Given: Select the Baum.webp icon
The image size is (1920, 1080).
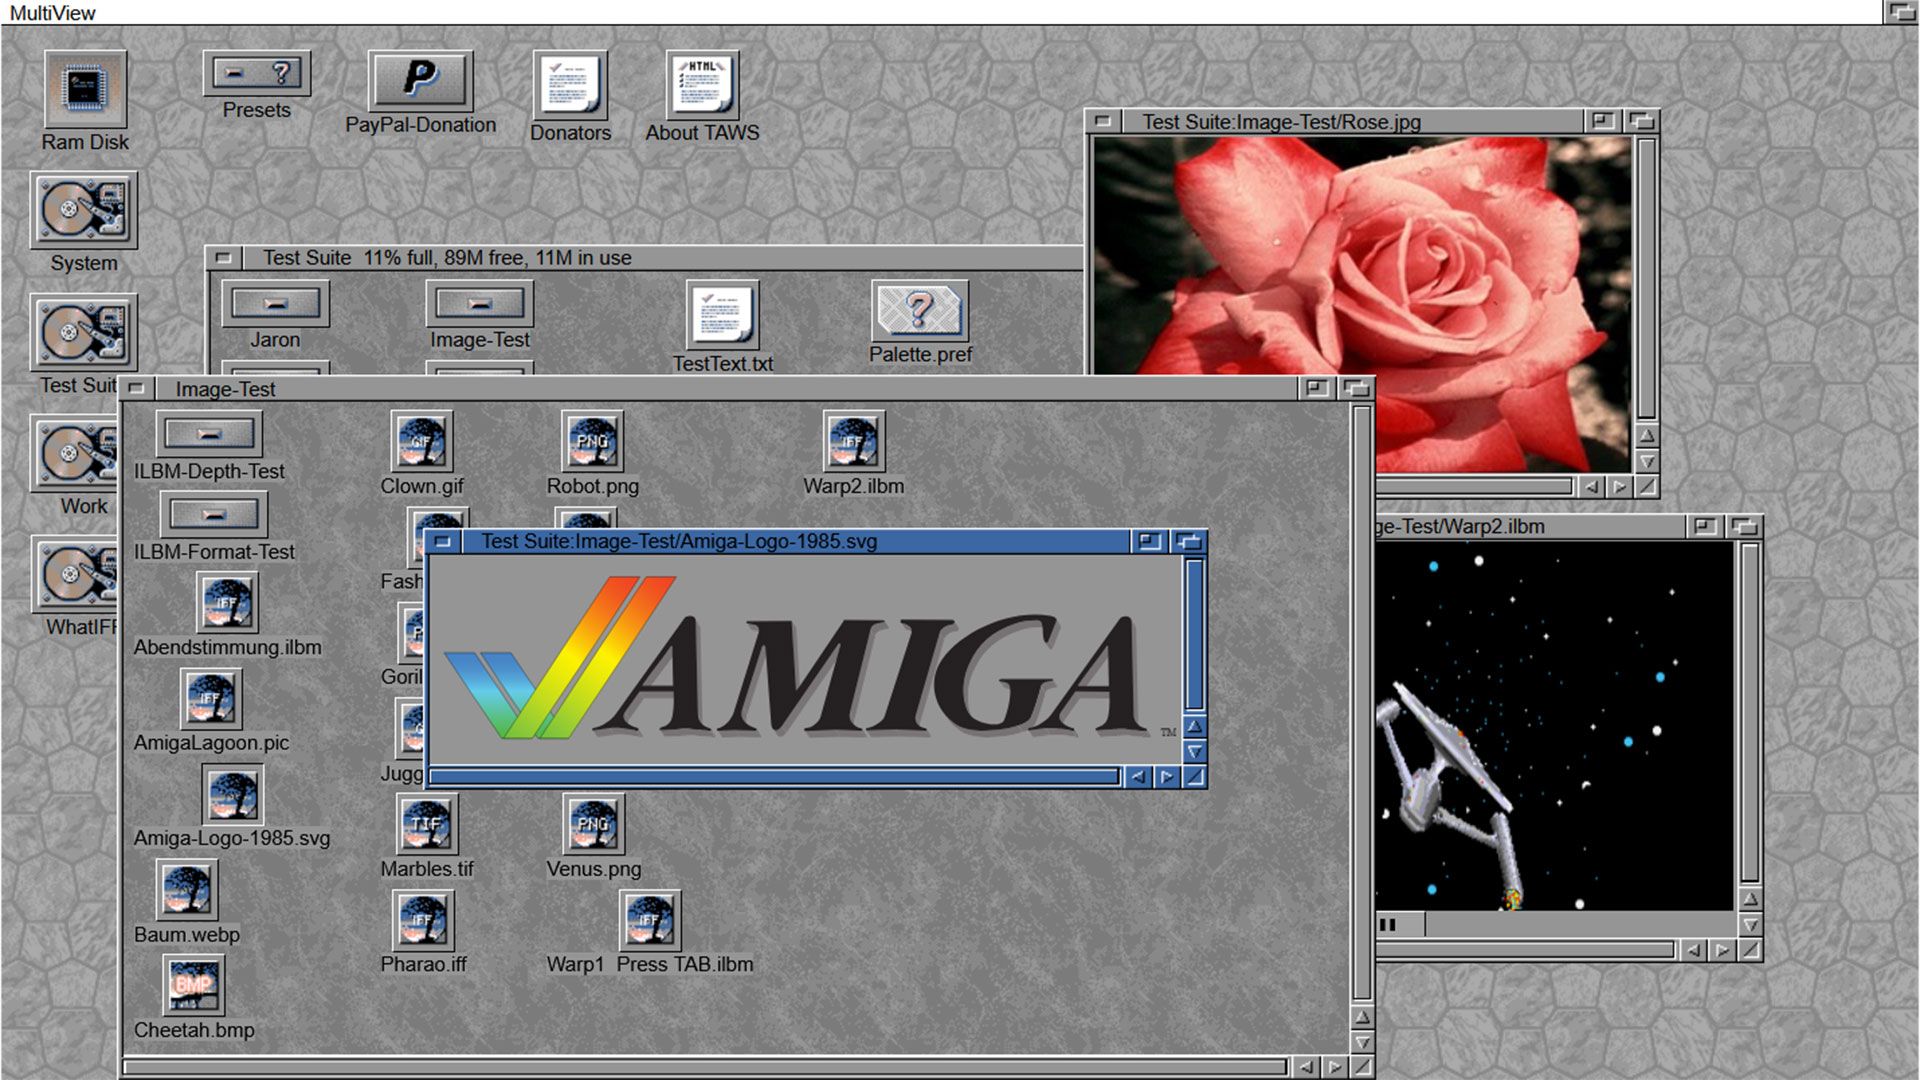Looking at the screenshot, I should coord(185,889).
